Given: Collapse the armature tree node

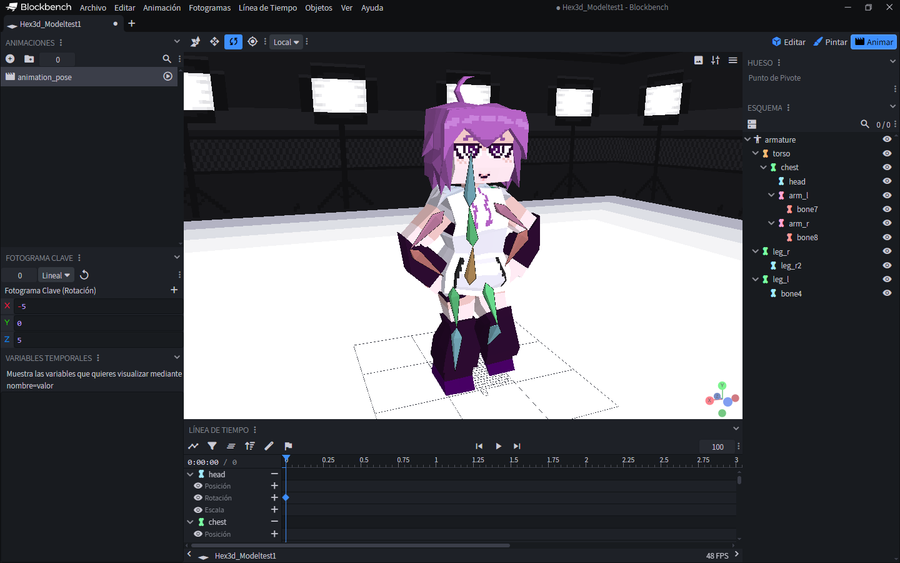Looking at the screenshot, I should click(x=748, y=139).
